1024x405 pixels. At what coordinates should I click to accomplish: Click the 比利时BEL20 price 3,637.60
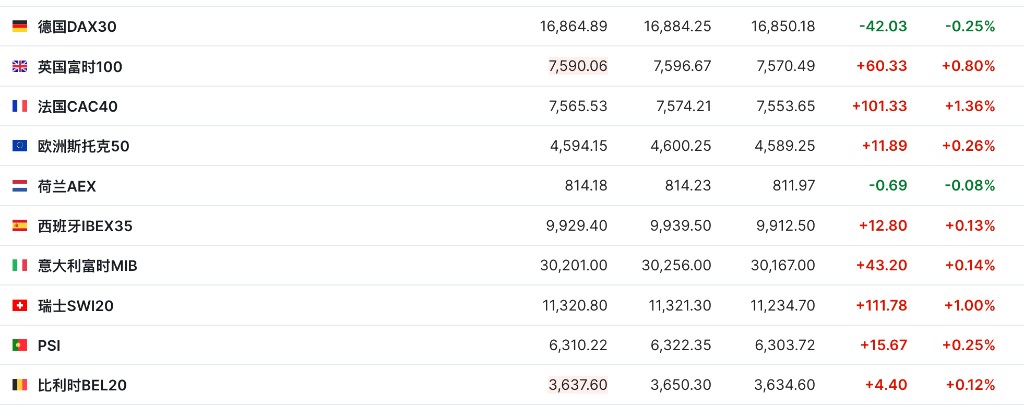(578, 385)
